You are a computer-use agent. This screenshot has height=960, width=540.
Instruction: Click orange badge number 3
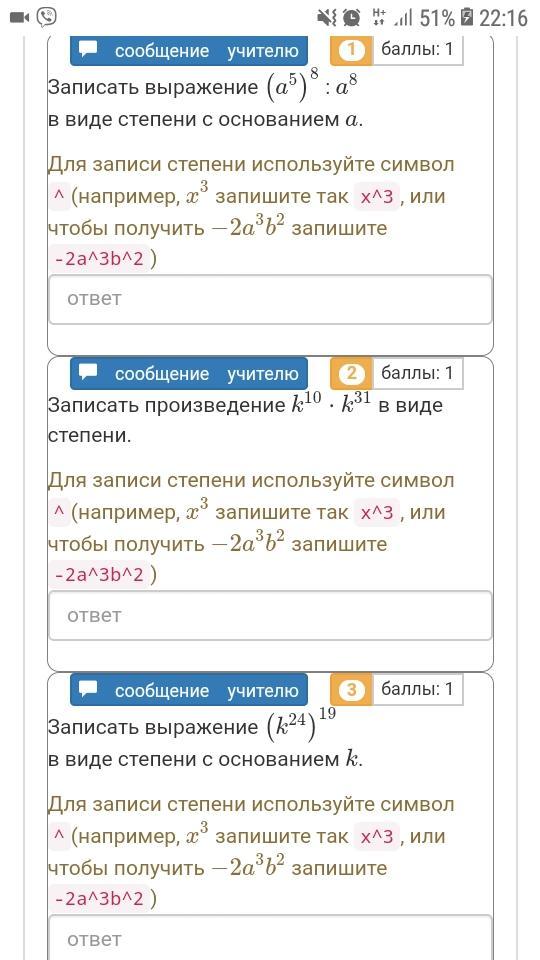pyautogui.click(x=351, y=690)
